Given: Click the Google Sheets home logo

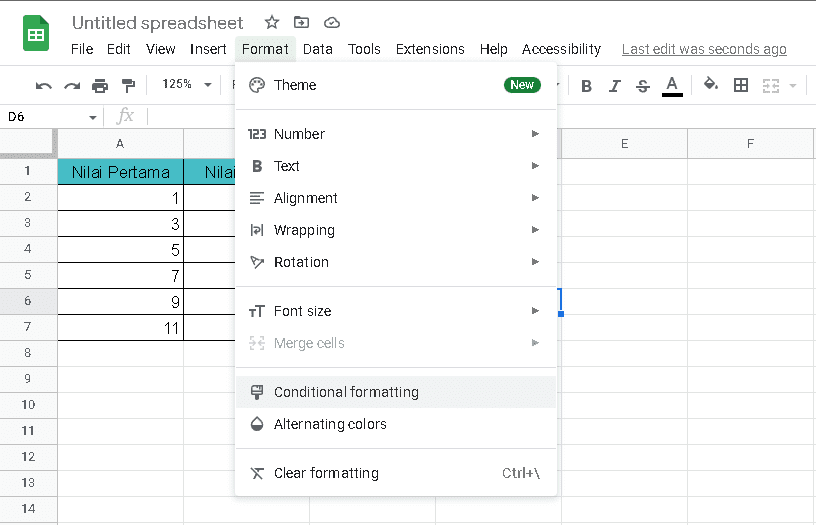Looking at the screenshot, I should (x=36, y=34).
